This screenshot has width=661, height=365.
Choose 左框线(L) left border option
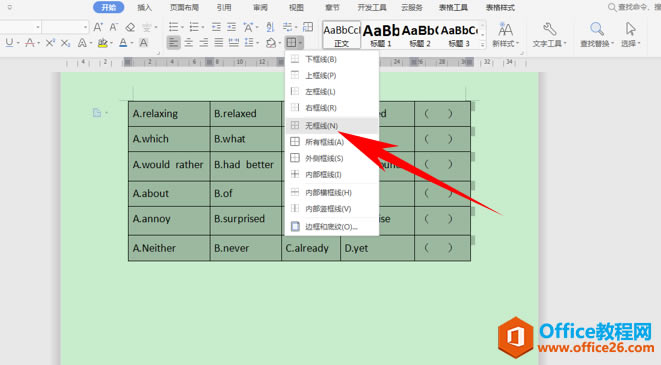332,91
